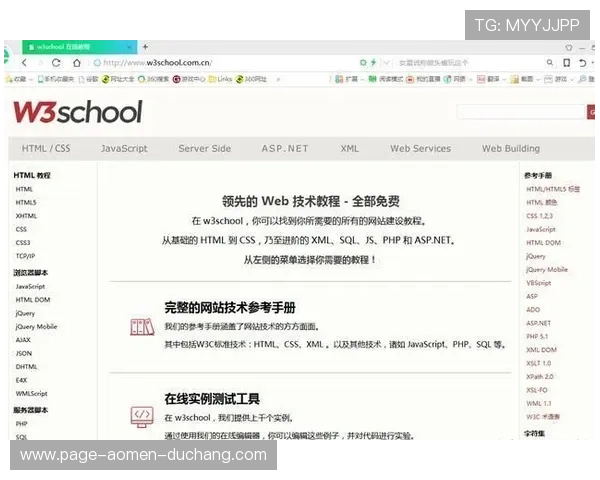Open the 翻译 translate dropdown
Image resolution: width=600 pixels, height=480 pixels.
click(491, 79)
